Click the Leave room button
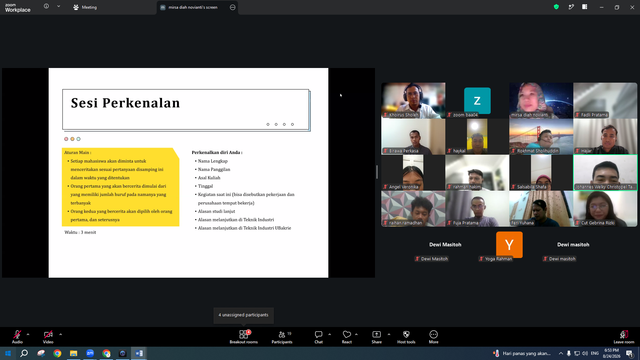The height and width of the screenshot is (360, 640). 624,337
